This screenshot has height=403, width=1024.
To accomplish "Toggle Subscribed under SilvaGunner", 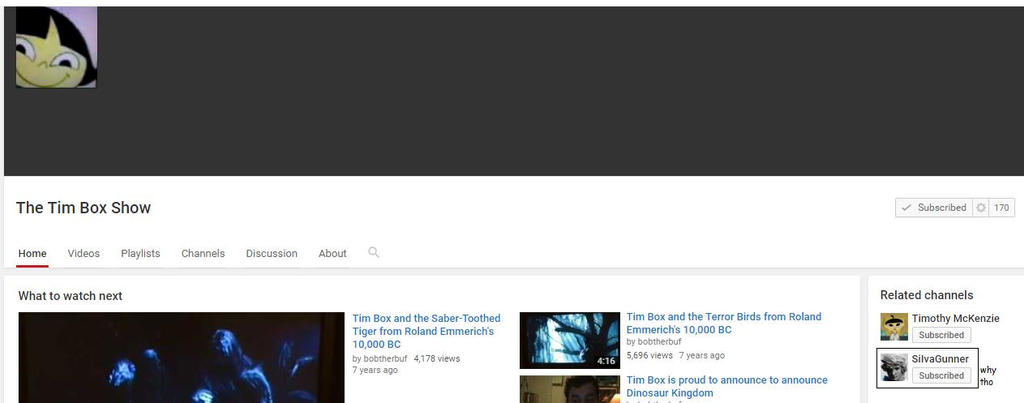I will coord(941,376).
